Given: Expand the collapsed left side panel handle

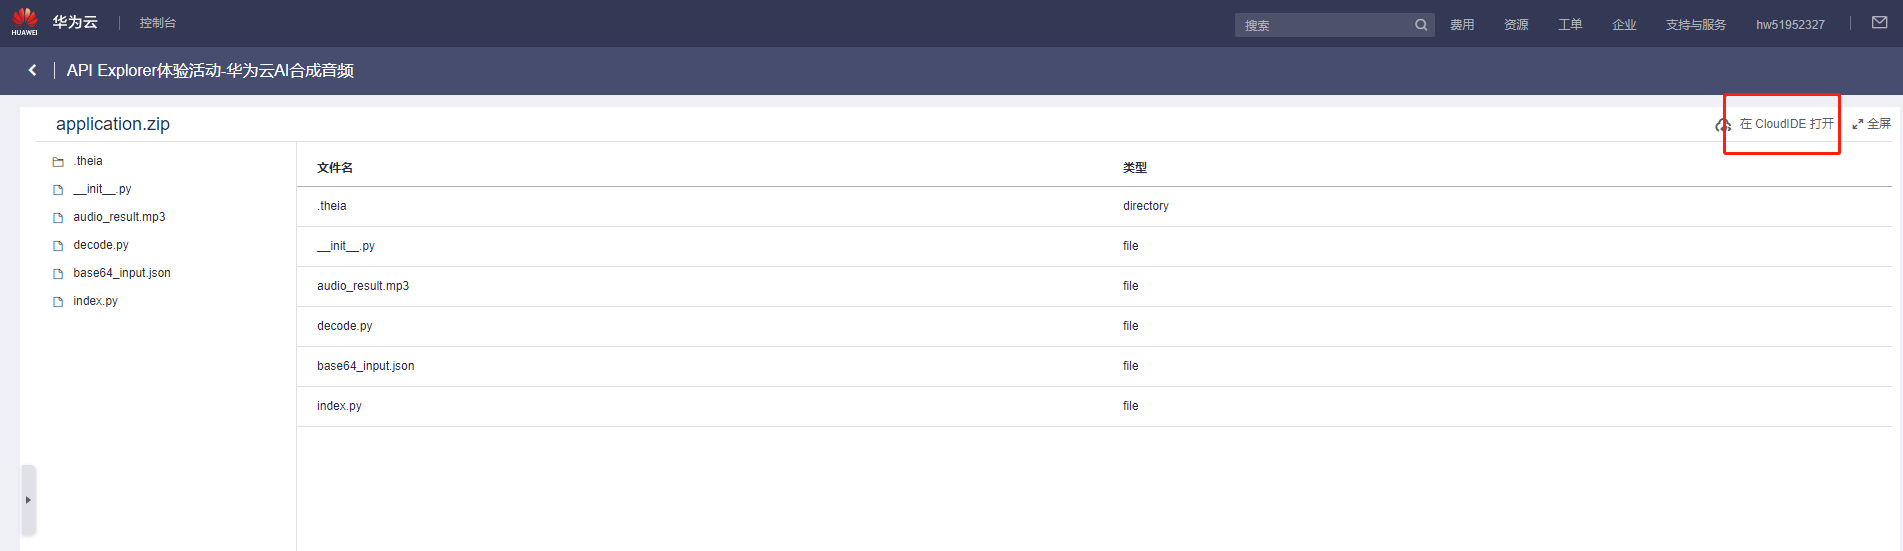Looking at the screenshot, I should [x=28, y=499].
